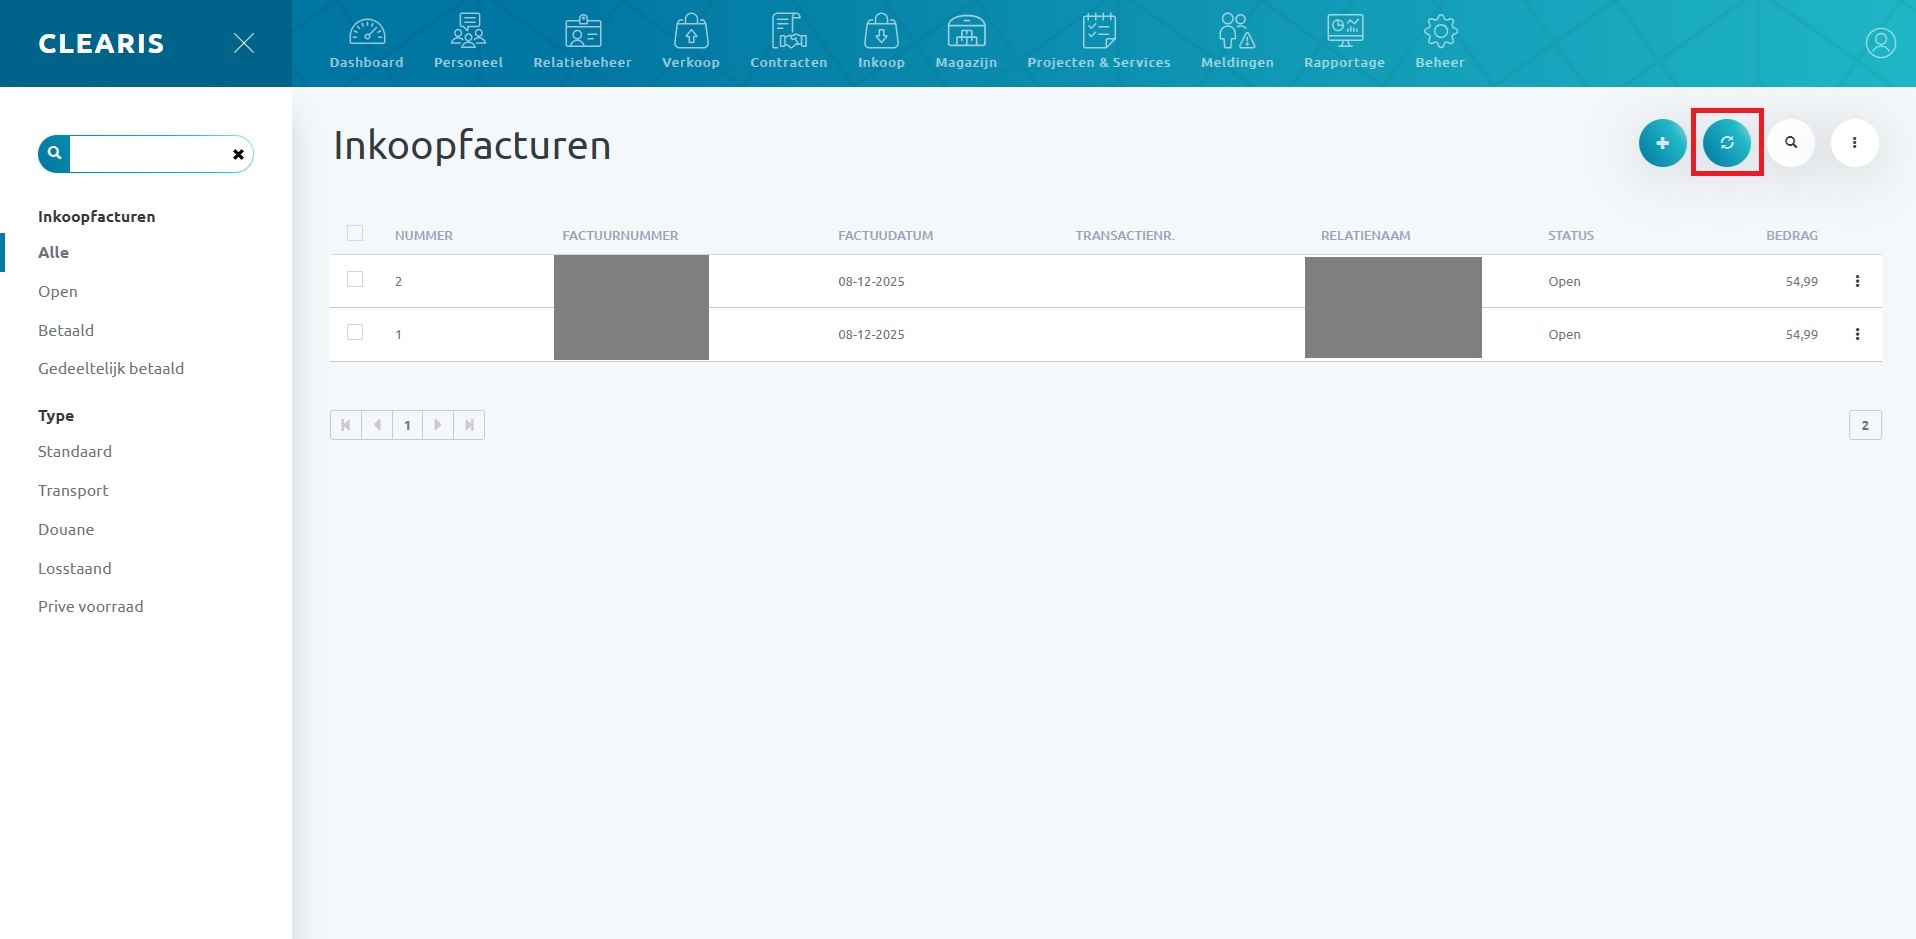Tick the select-all checkbox in table header
Viewport: 1916px width, 939px height.
click(355, 234)
